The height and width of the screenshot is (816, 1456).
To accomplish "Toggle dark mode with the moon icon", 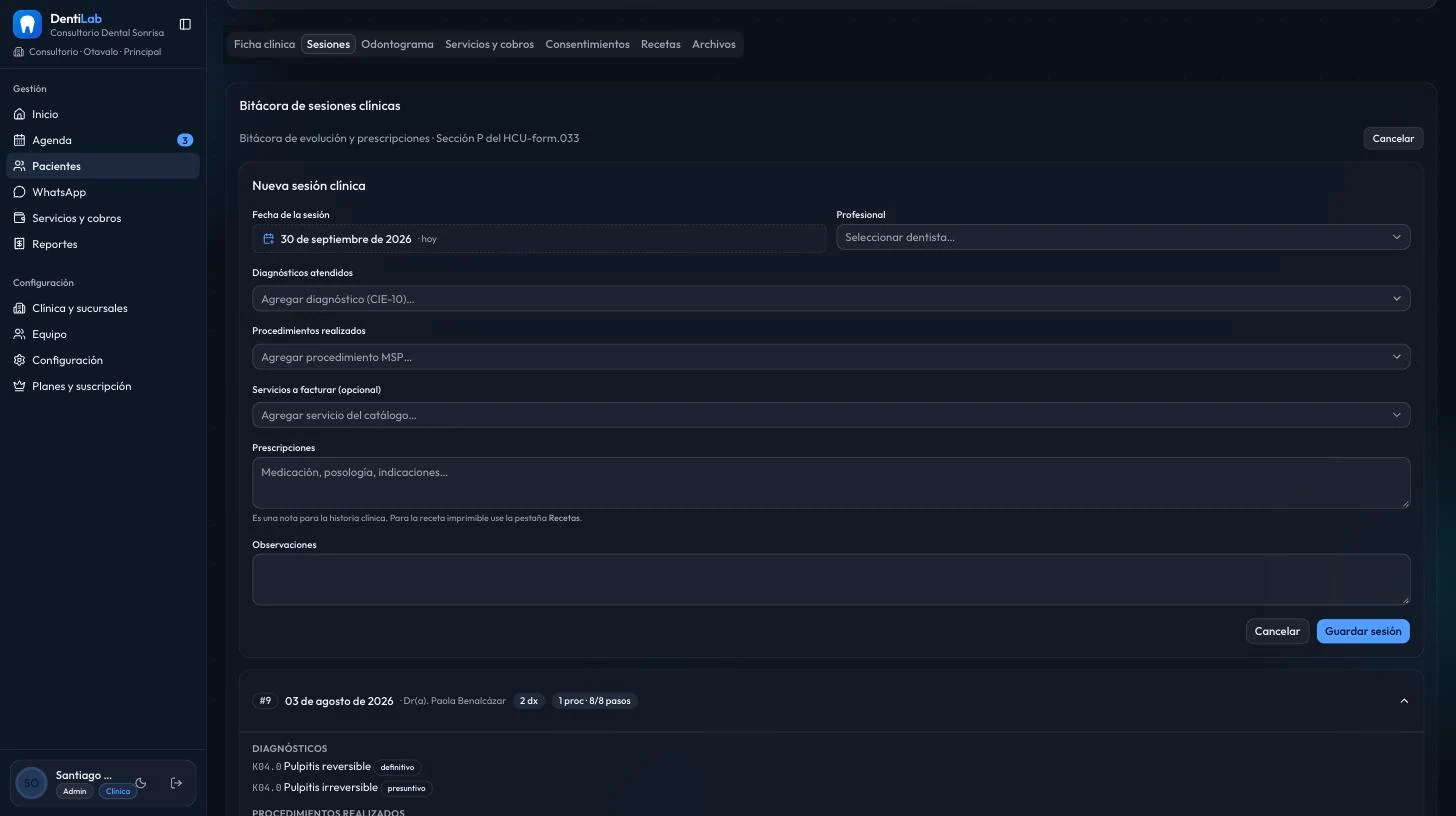I will click(x=141, y=783).
